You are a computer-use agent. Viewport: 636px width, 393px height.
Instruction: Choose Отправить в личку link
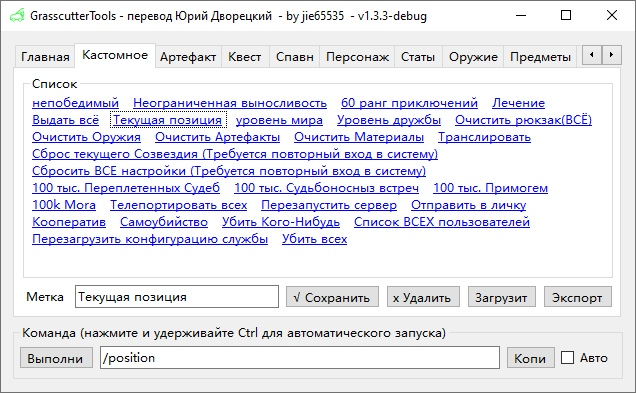468,205
